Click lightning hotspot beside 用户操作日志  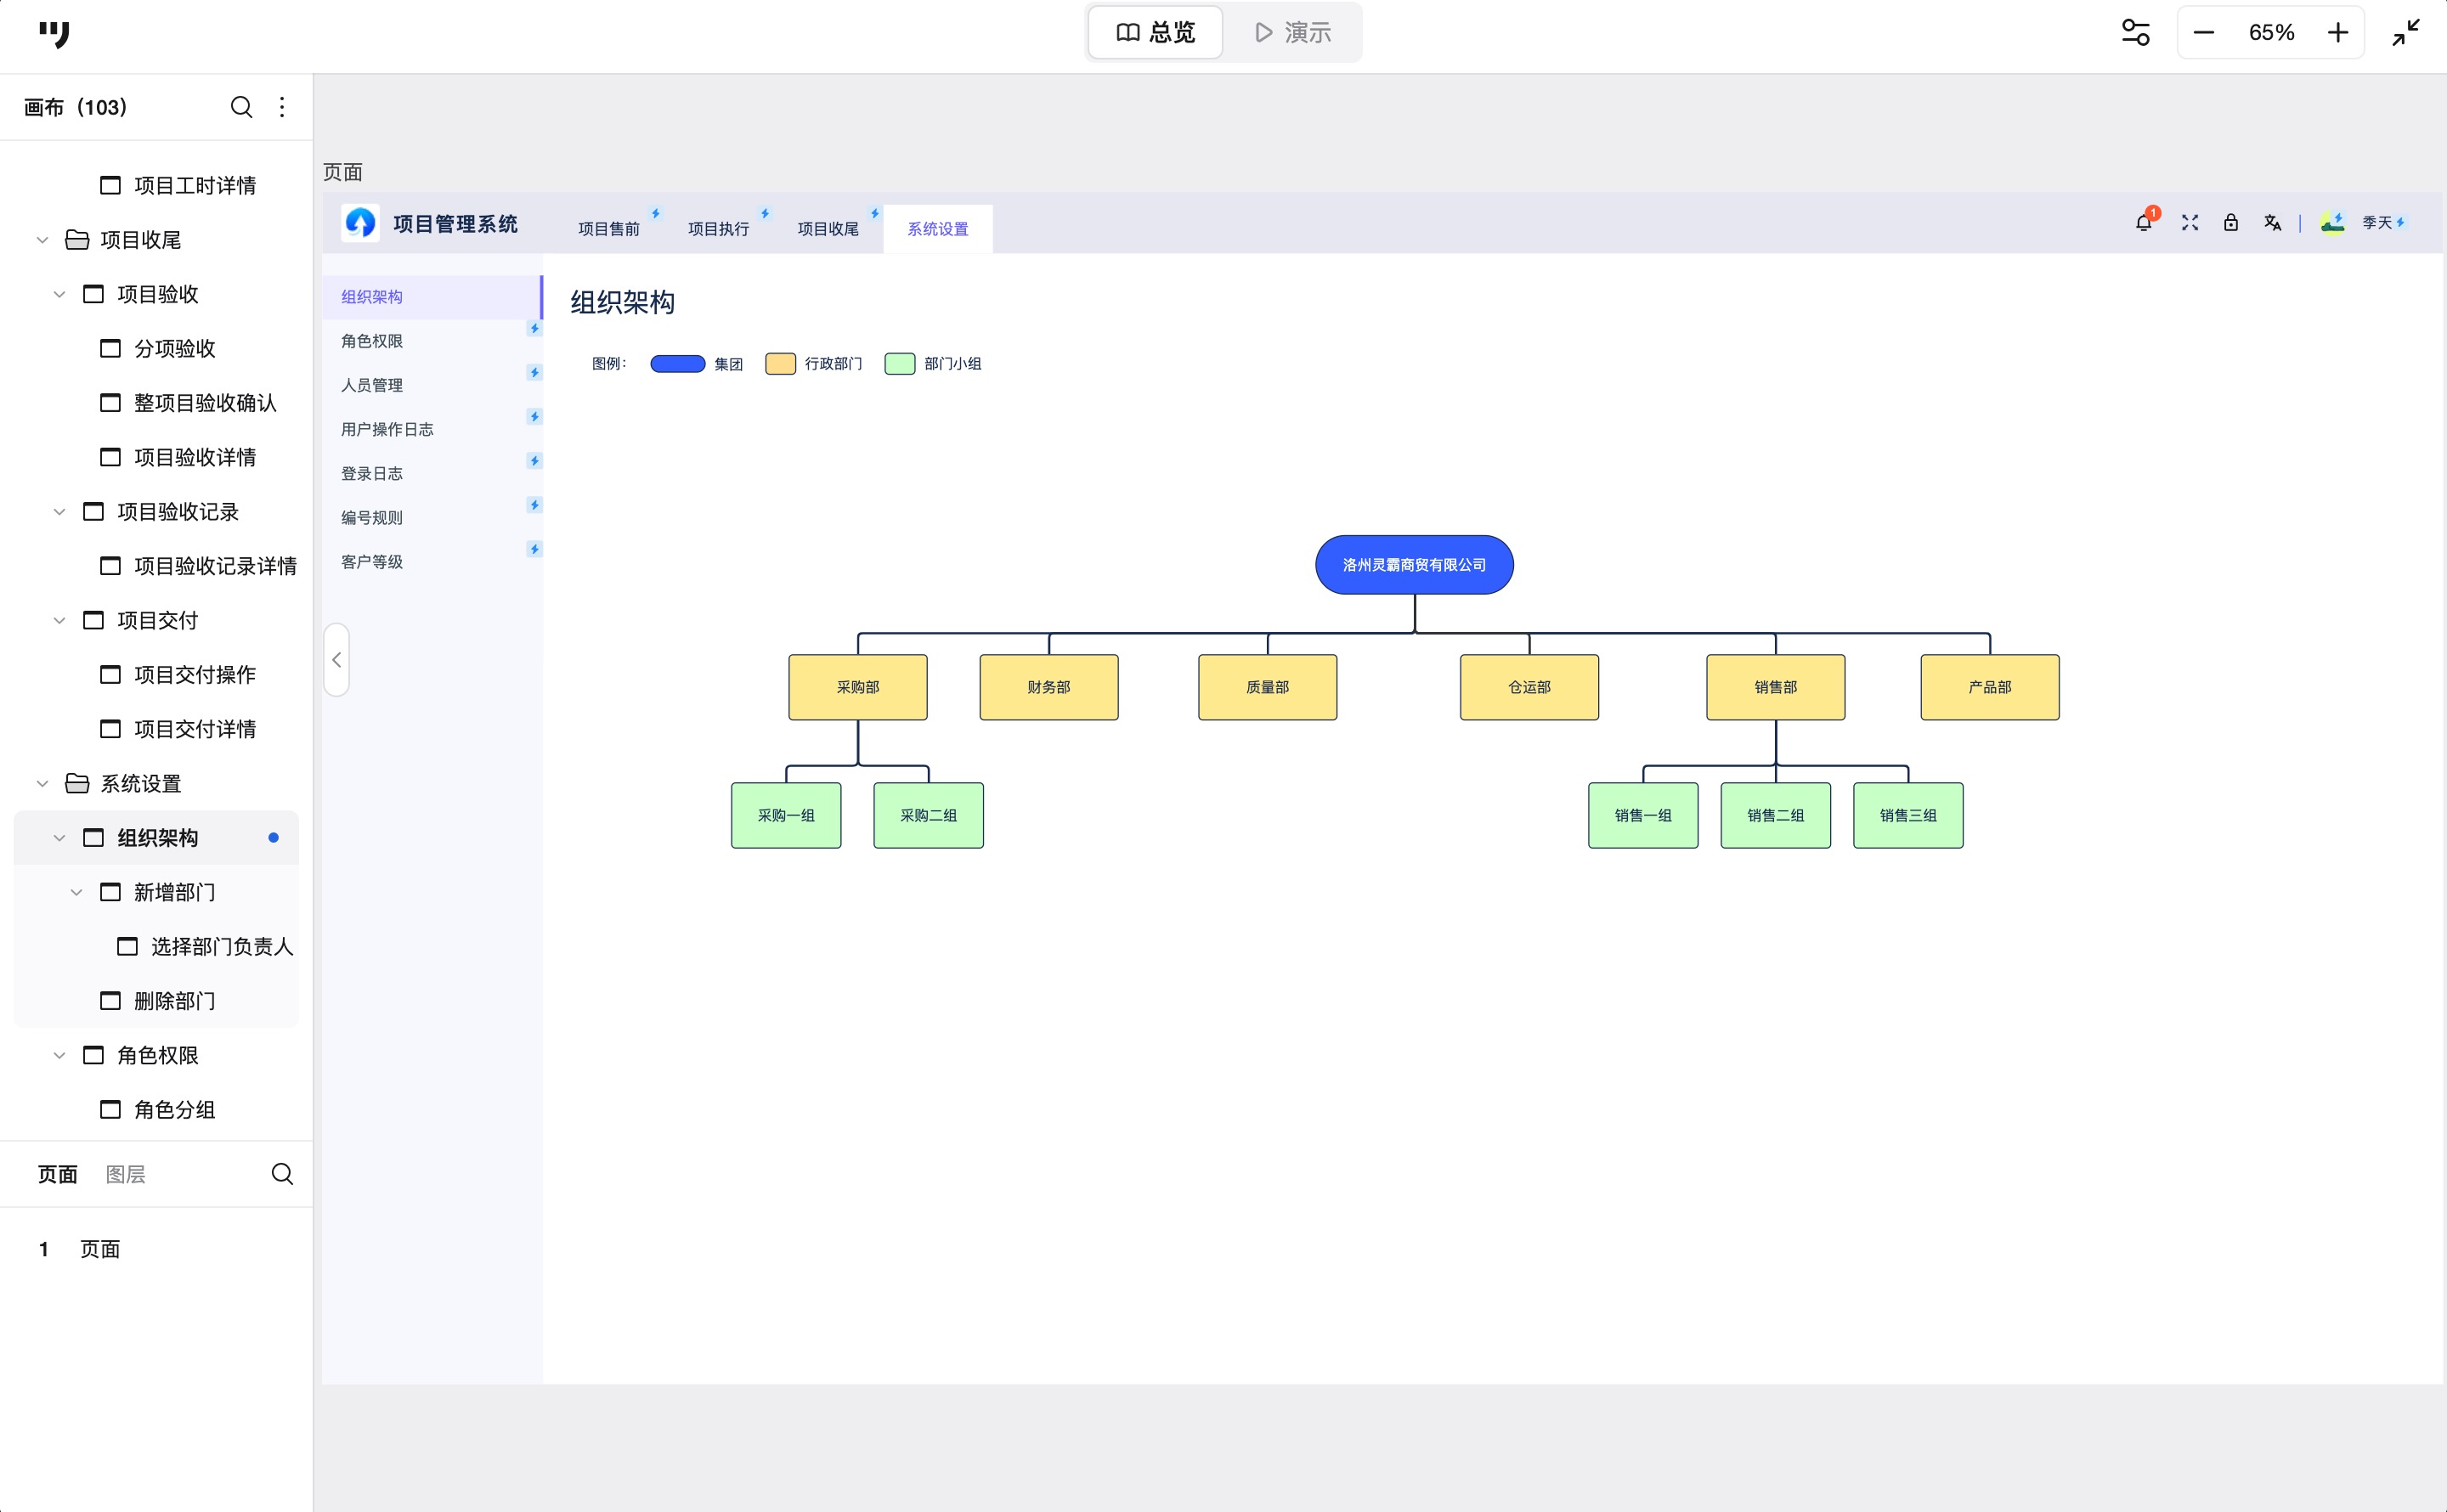(x=535, y=416)
